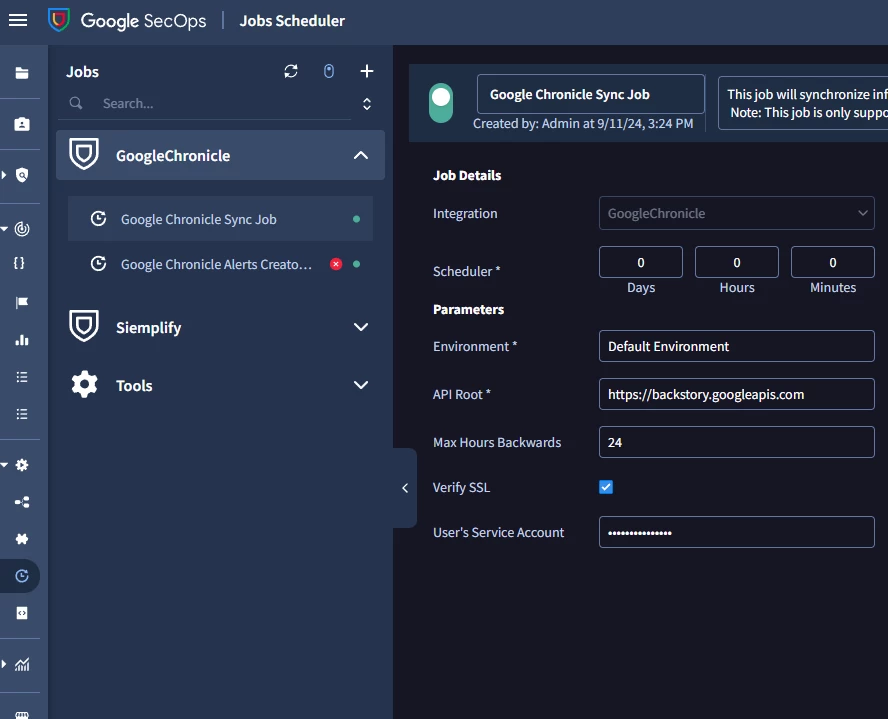Expand the Tools jobs group
The image size is (888, 719).
pyautogui.click(x=361, y=385)
